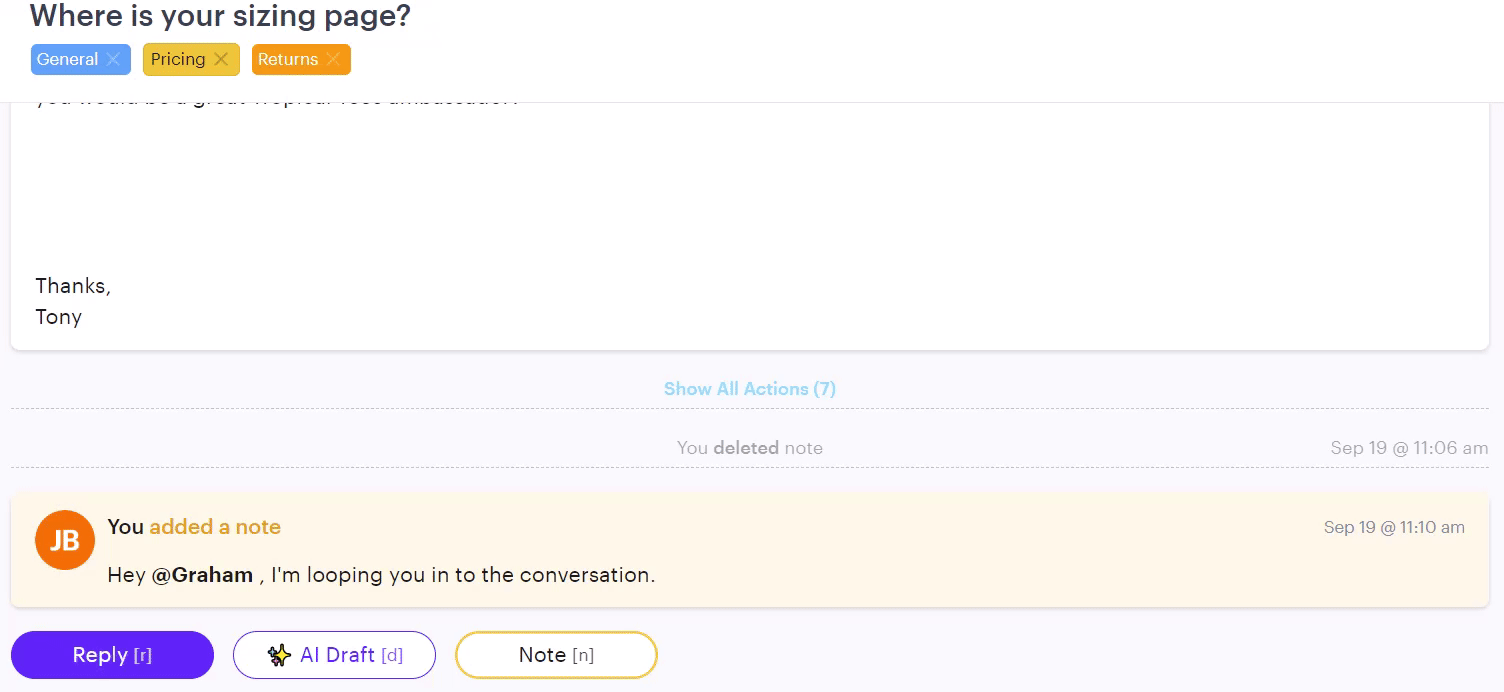Click the conversation title 'Where is your sizing page?'
Screen dimensions: 1504x692
coord(220,17)
